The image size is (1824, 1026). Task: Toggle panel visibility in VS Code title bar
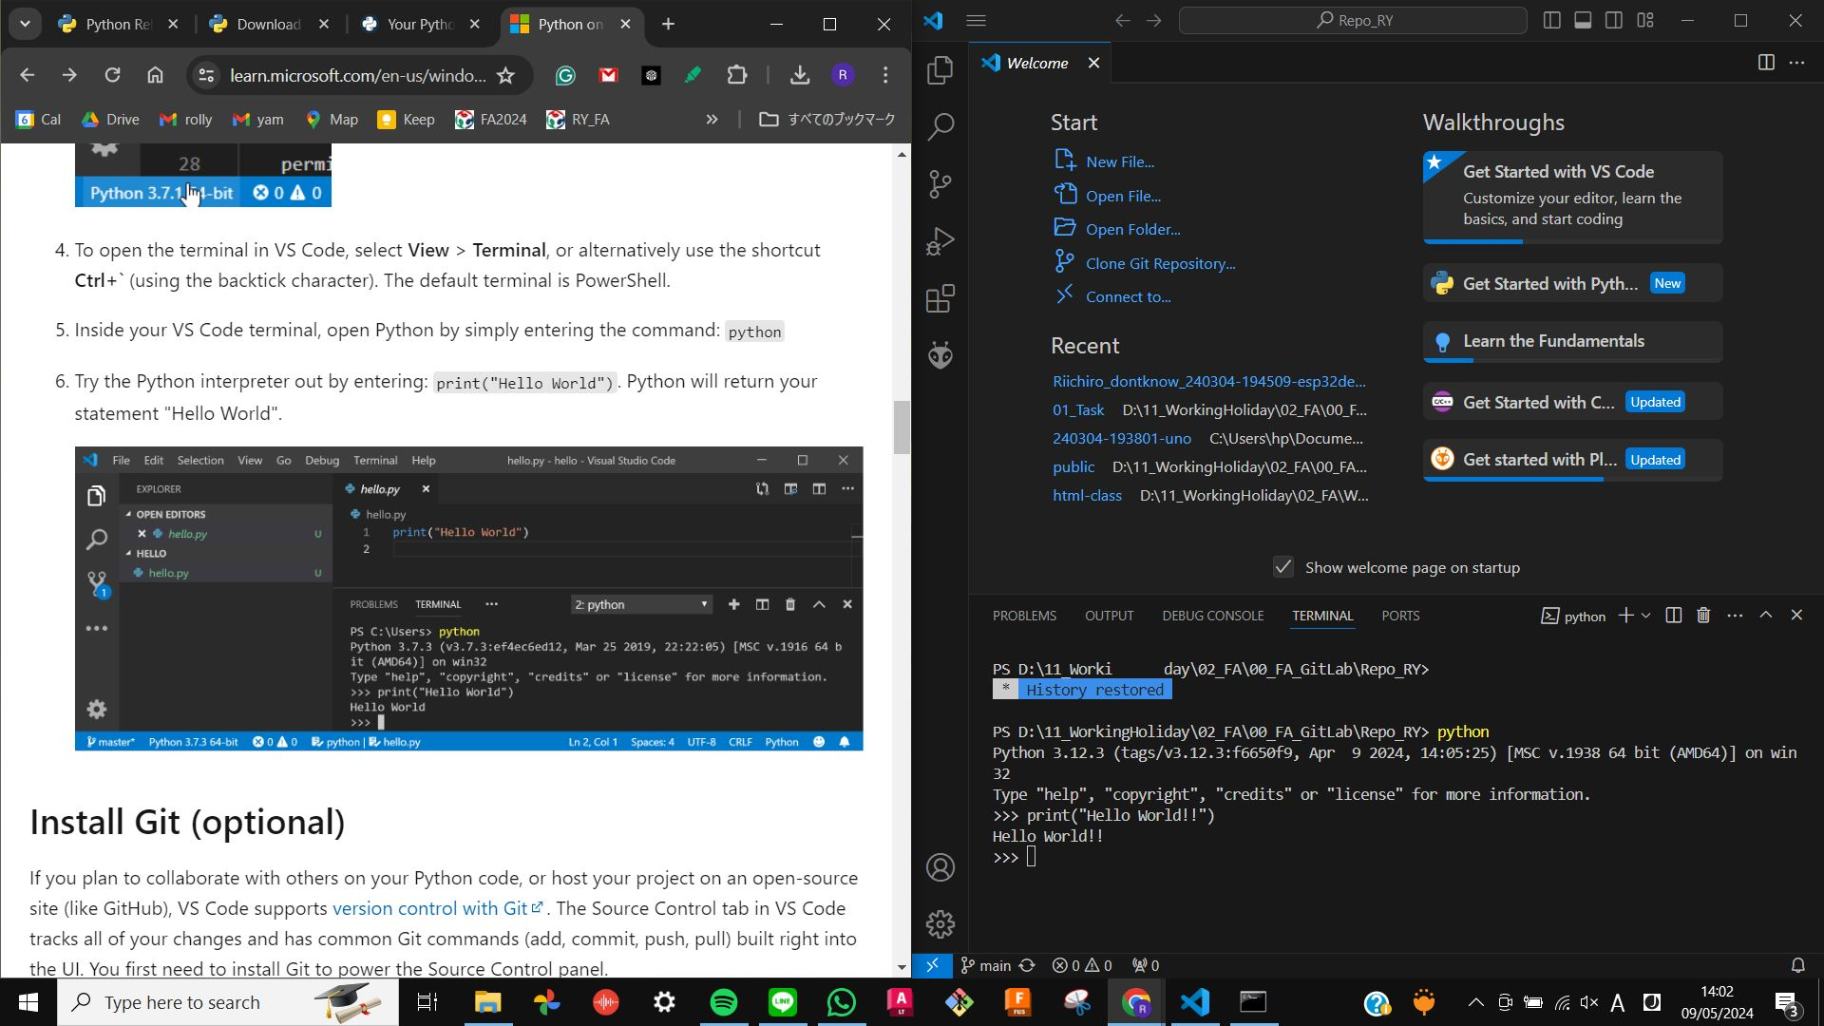click(x=1582, y=20)
